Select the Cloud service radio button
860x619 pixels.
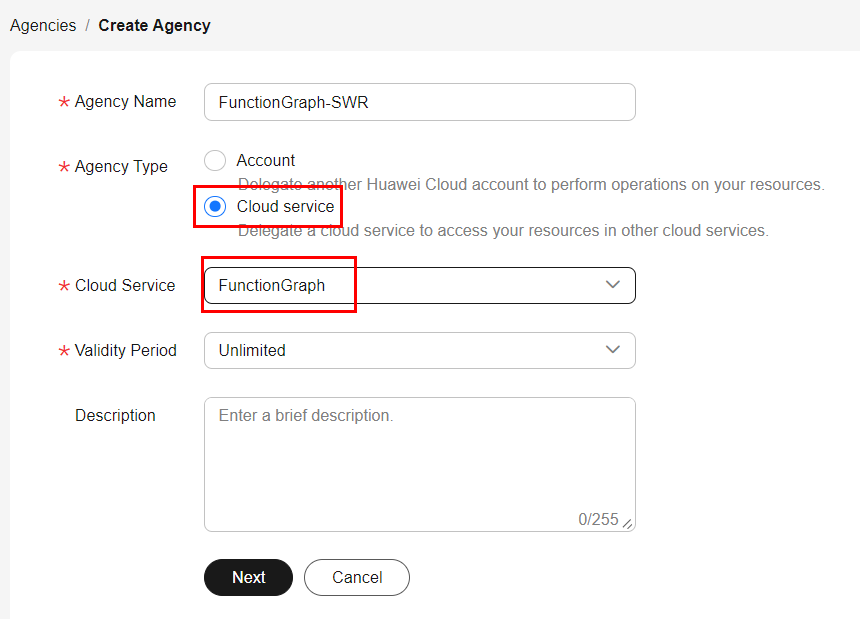[x=215, y=207]
